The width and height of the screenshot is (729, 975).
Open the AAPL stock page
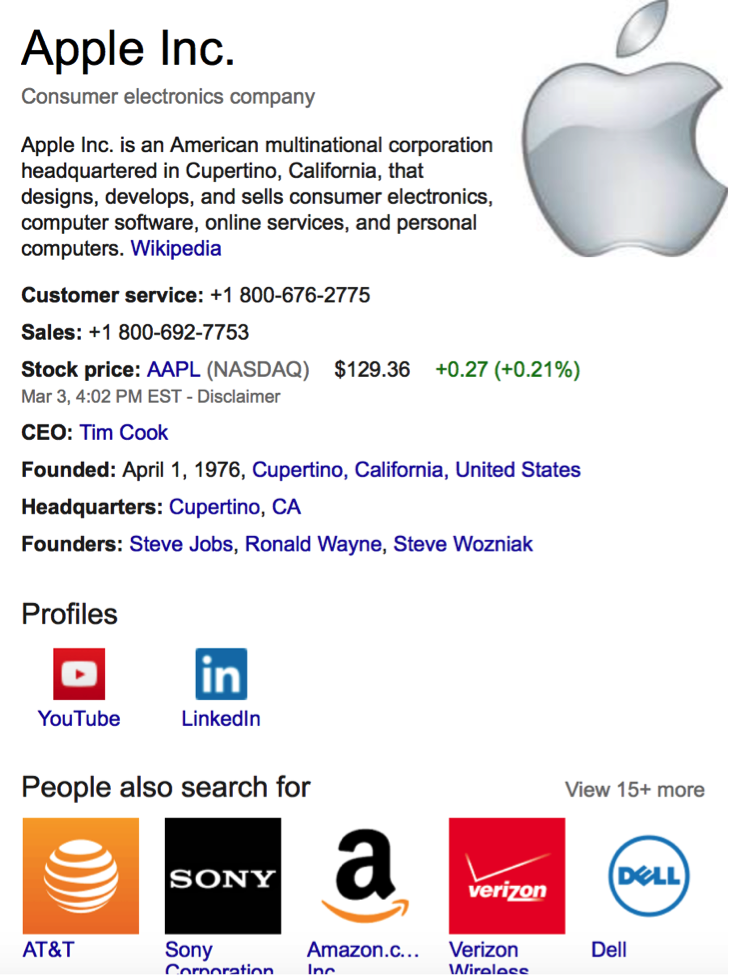coord(172,369)
